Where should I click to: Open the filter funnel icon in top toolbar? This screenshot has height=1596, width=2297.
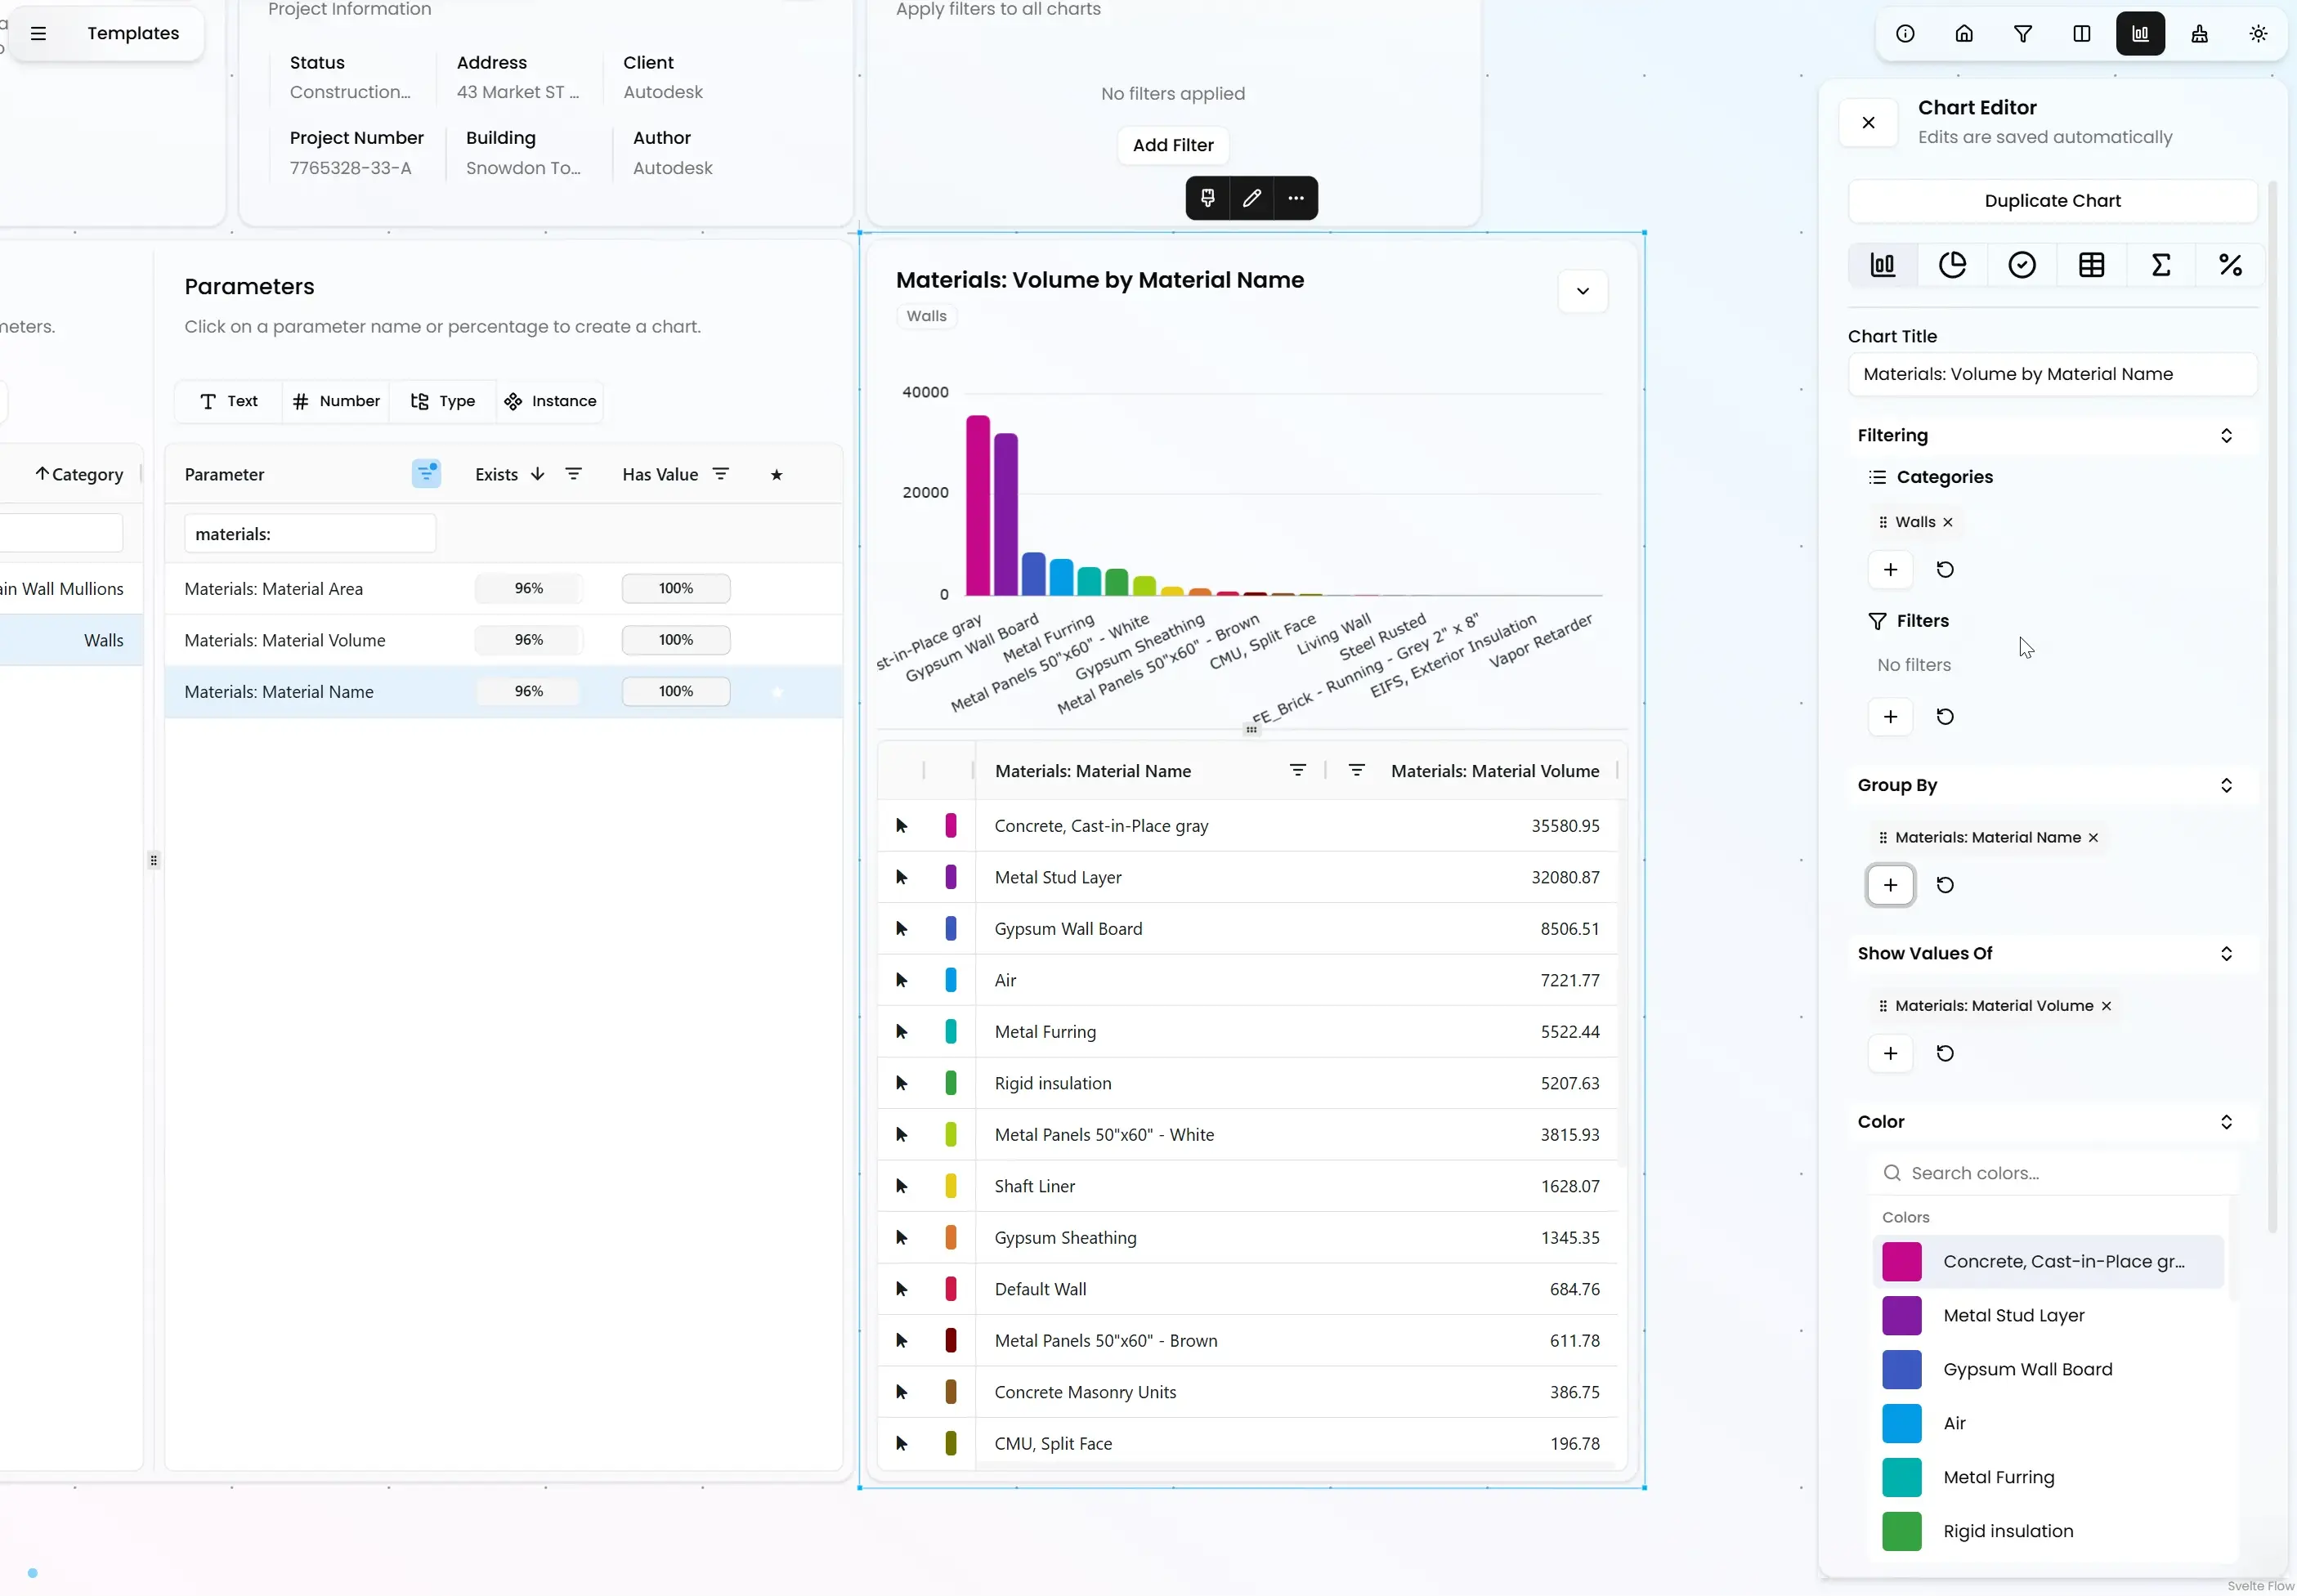[2022, 34]
